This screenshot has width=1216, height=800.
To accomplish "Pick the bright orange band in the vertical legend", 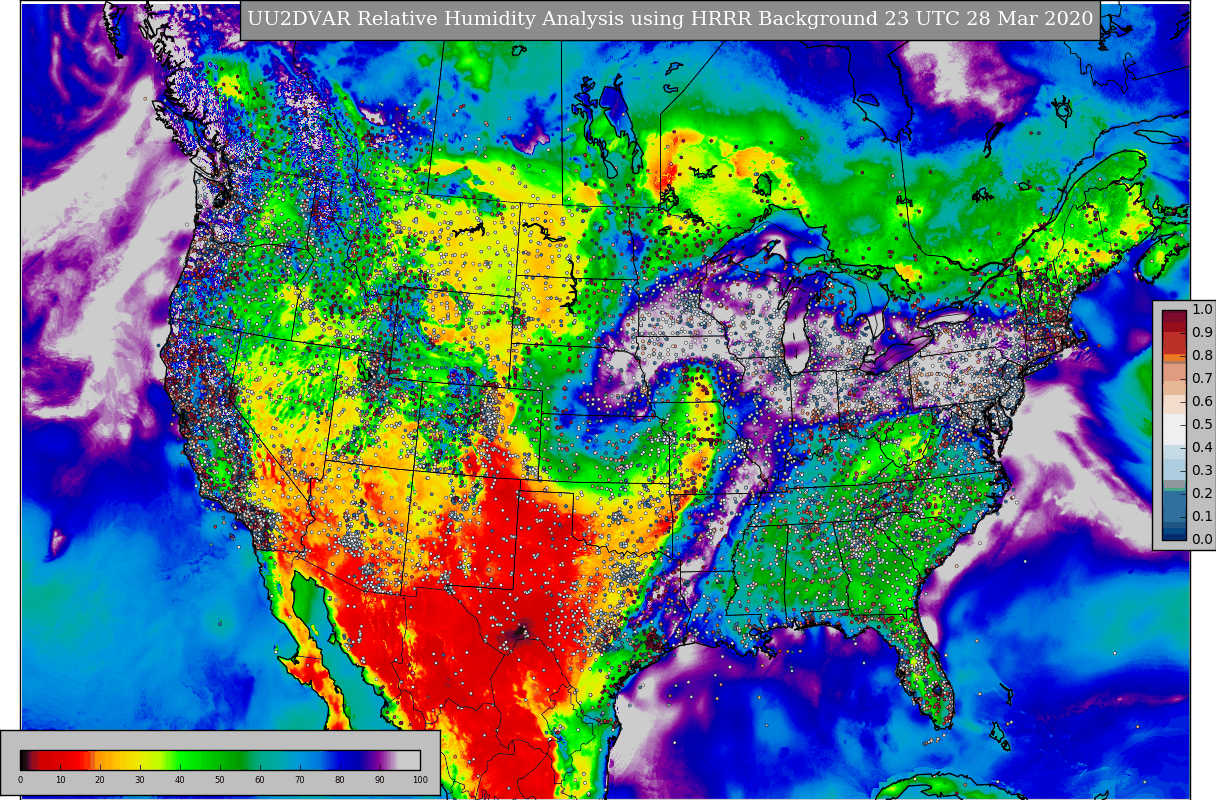I will coord(1174,357).
